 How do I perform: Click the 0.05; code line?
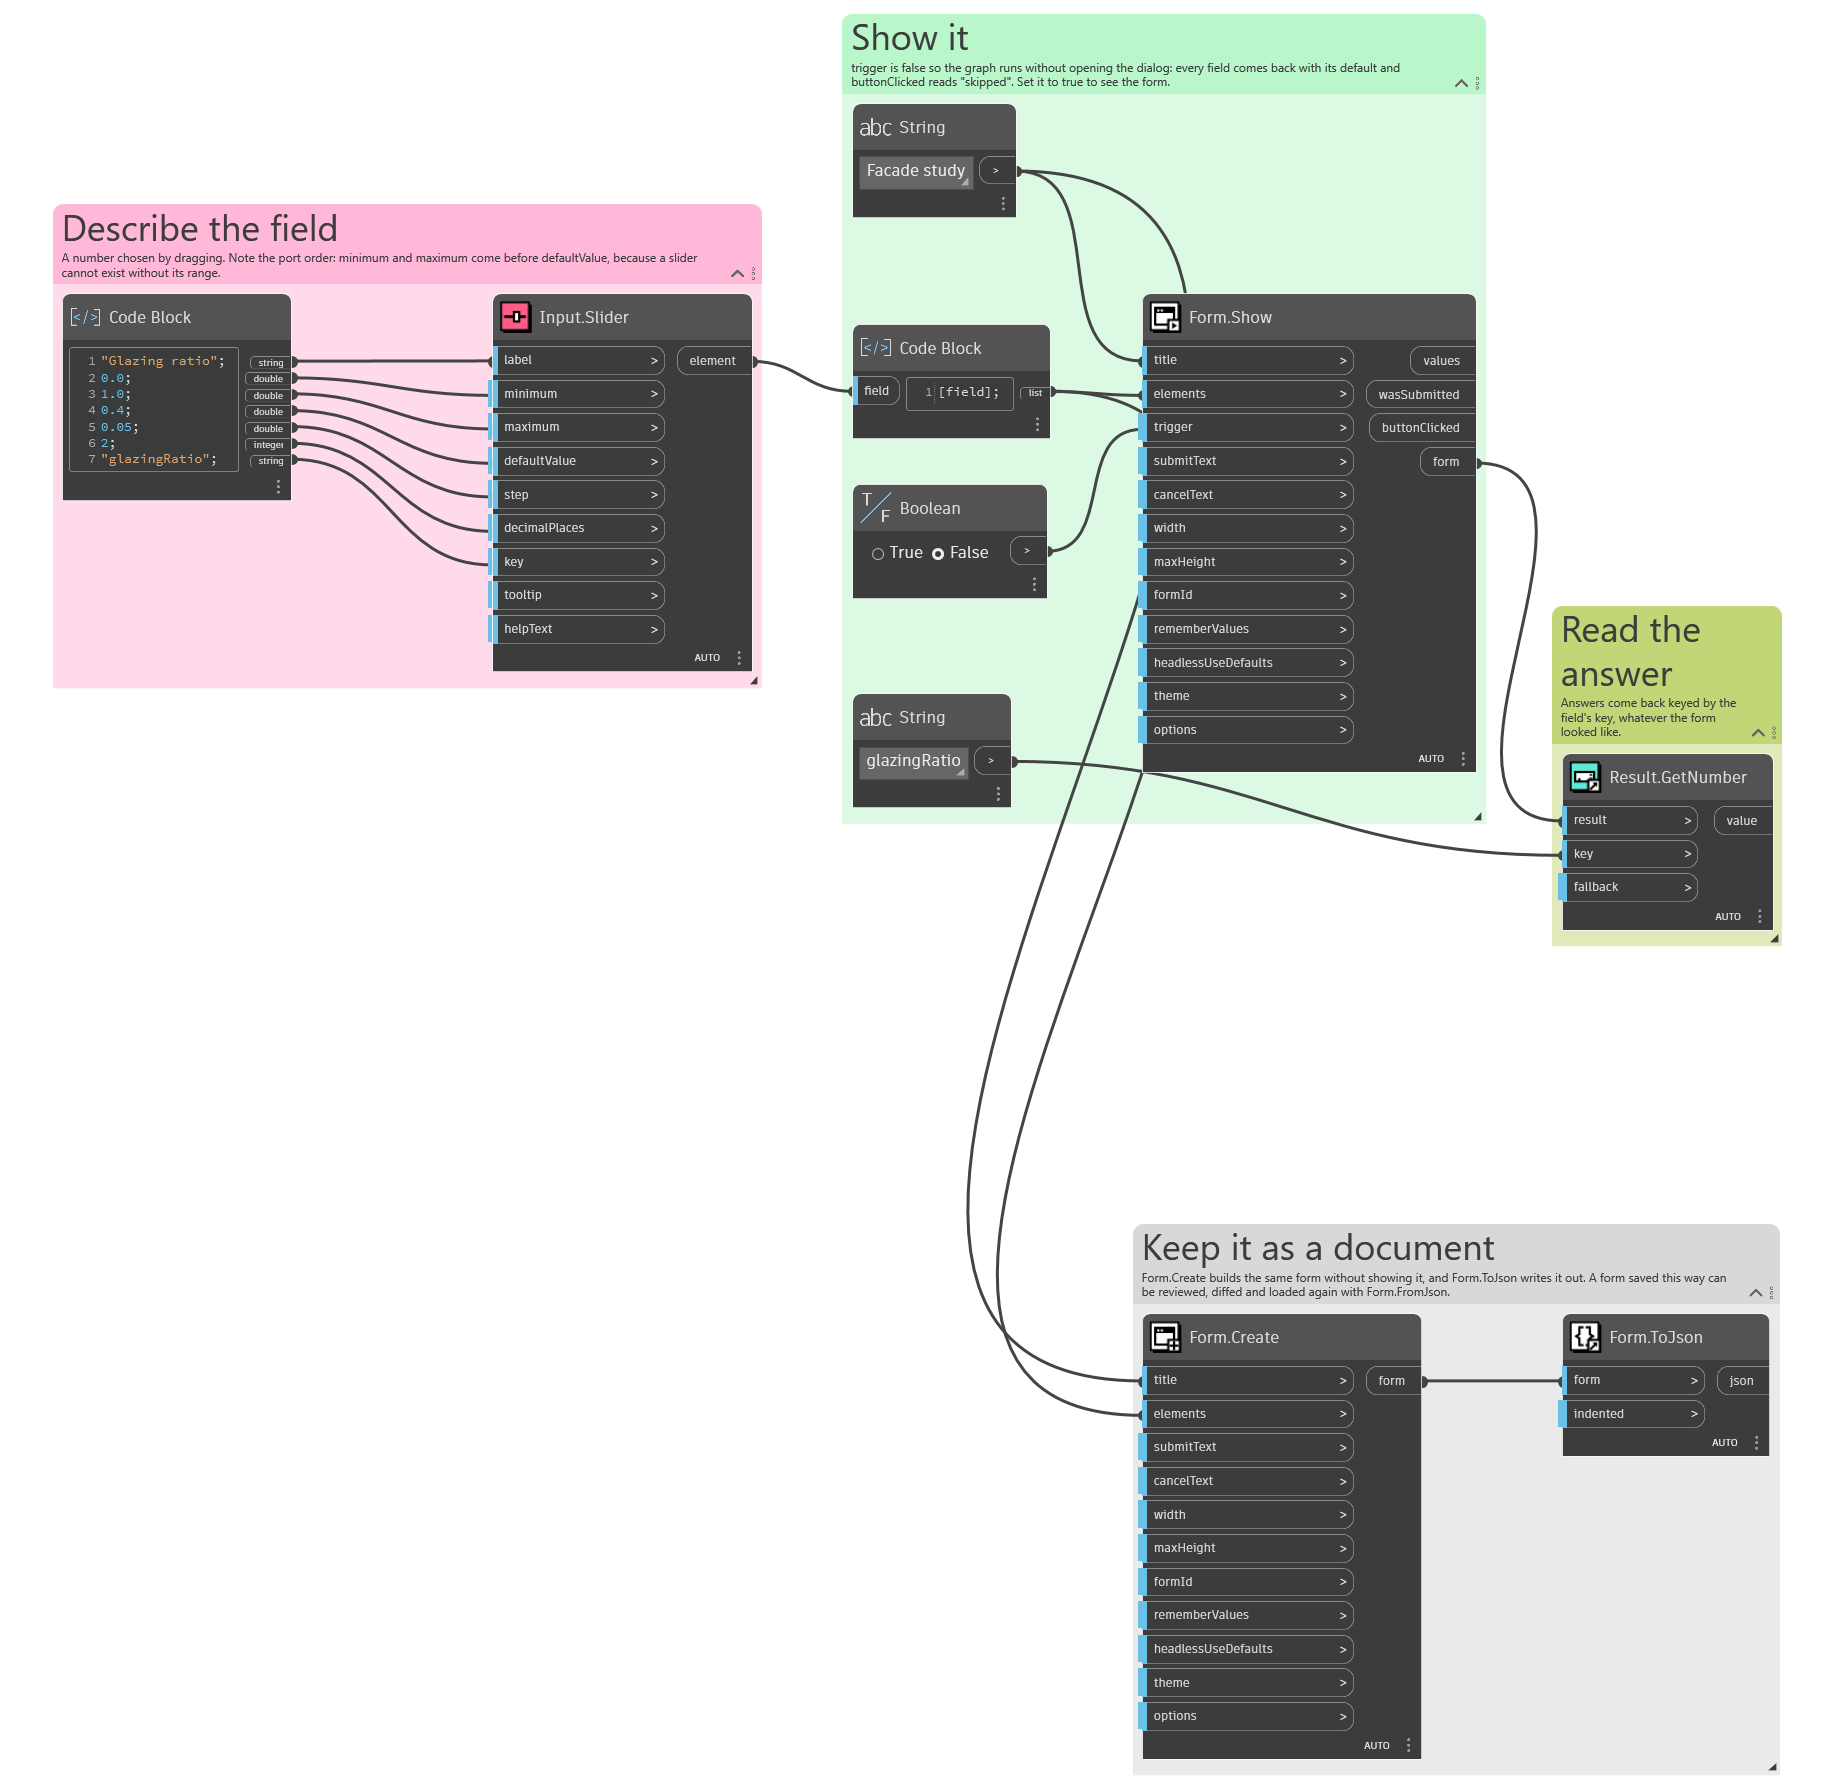pyautogui.click(x=120, y=427)
